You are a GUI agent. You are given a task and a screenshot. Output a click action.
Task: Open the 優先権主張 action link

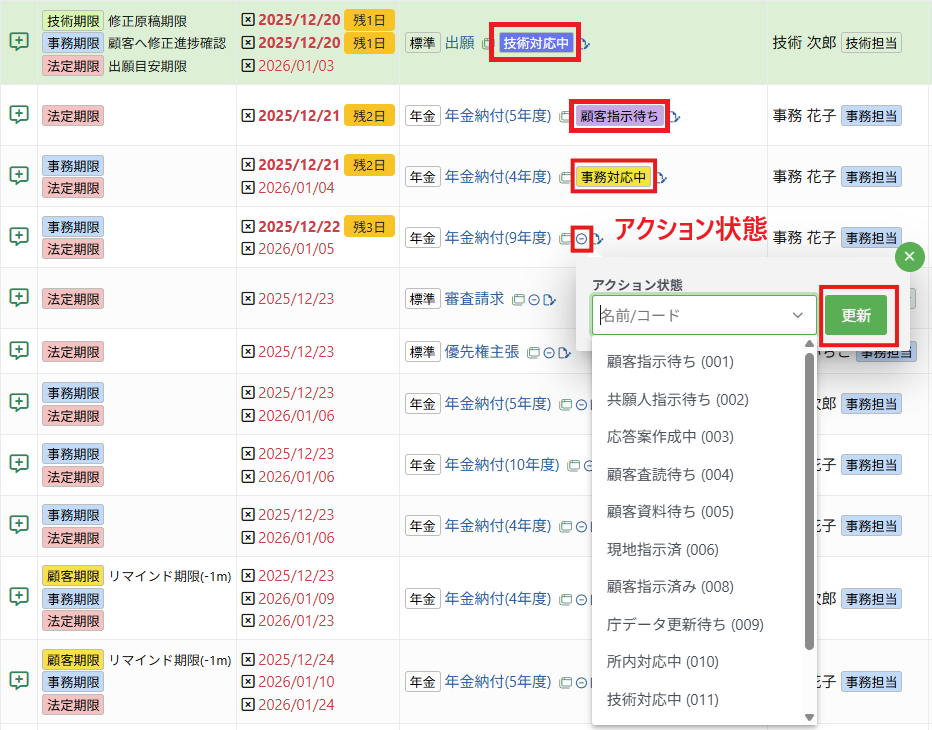(482, 352)
